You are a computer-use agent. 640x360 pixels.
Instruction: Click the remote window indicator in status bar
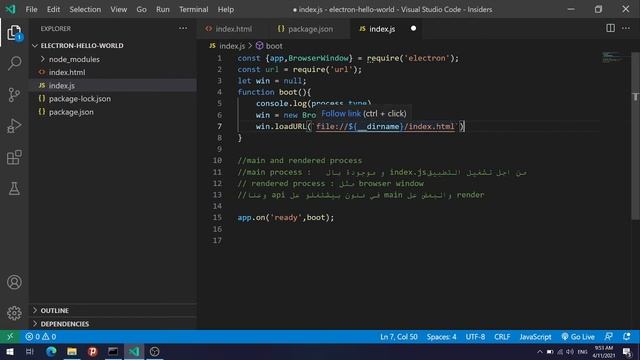[10, 337]
